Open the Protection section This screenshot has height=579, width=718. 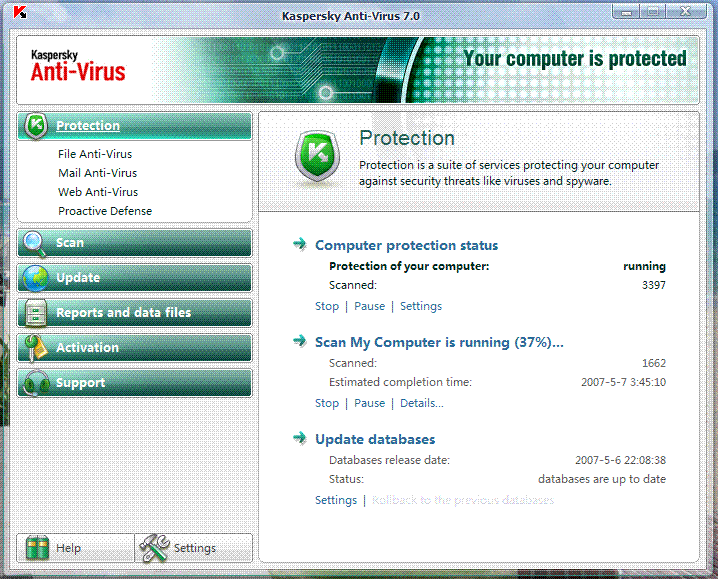134,126
